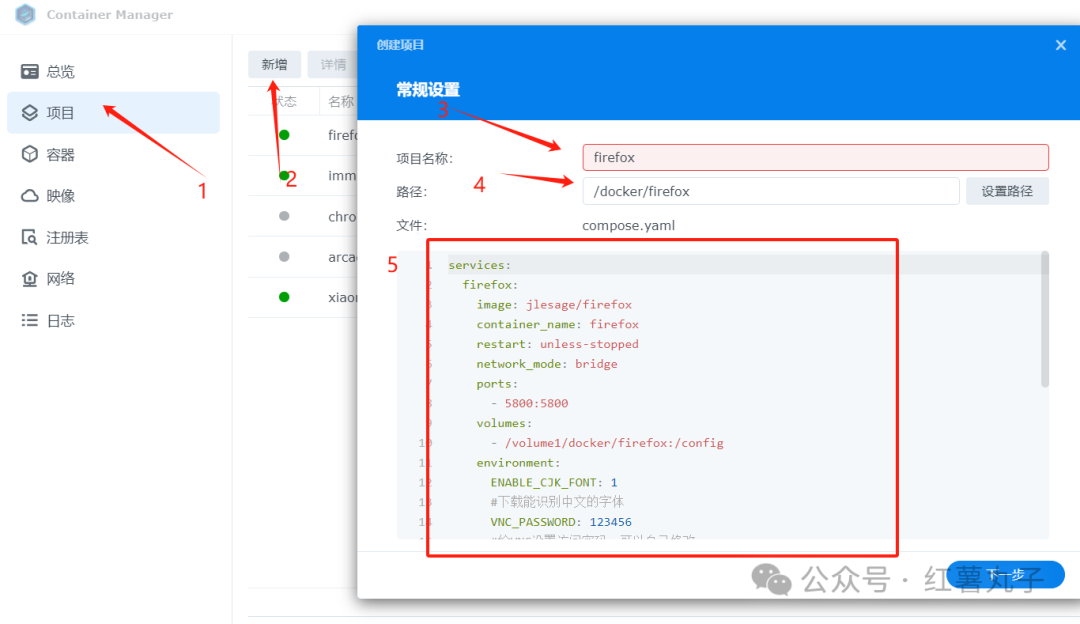
Task: Select the project row starting with arca
Action: coord(303,257)
